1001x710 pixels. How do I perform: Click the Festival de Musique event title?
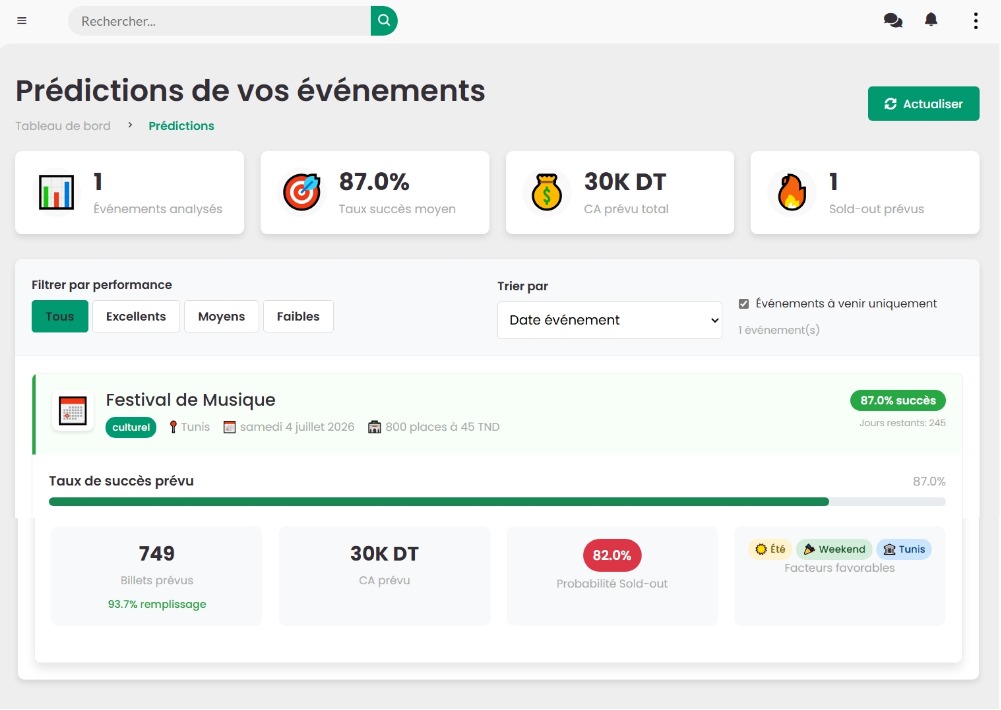190,400
